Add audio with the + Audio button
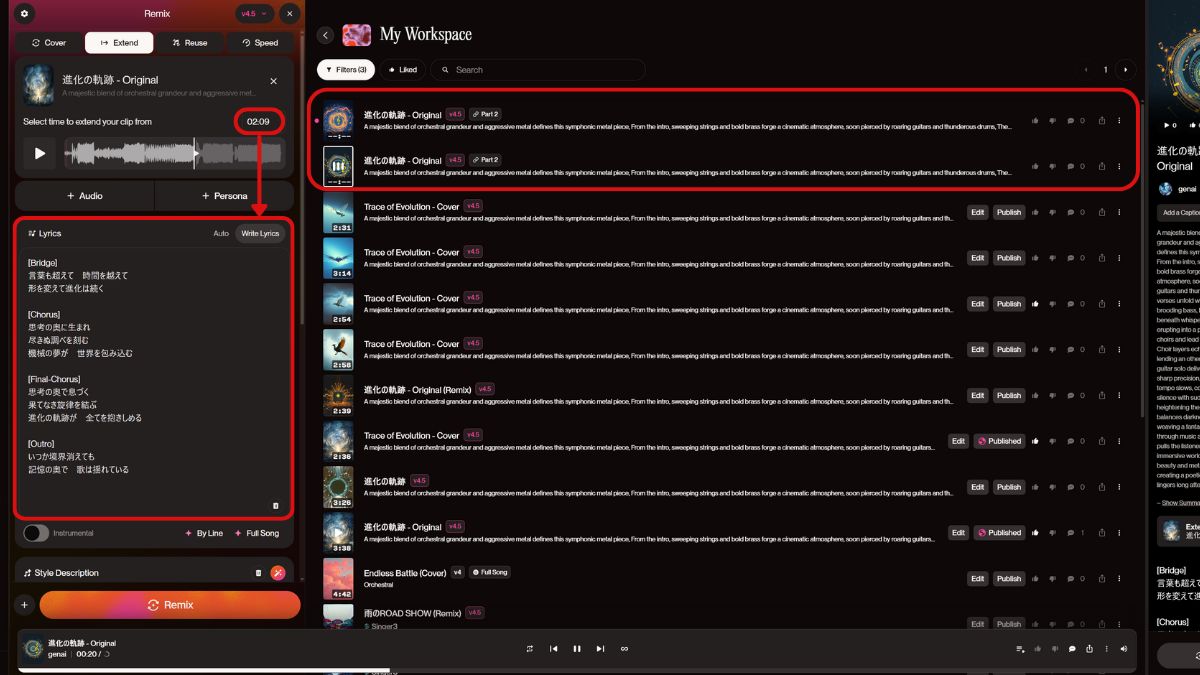The height and width of the screenshot is (675, 1200). [x=85, y=196]
